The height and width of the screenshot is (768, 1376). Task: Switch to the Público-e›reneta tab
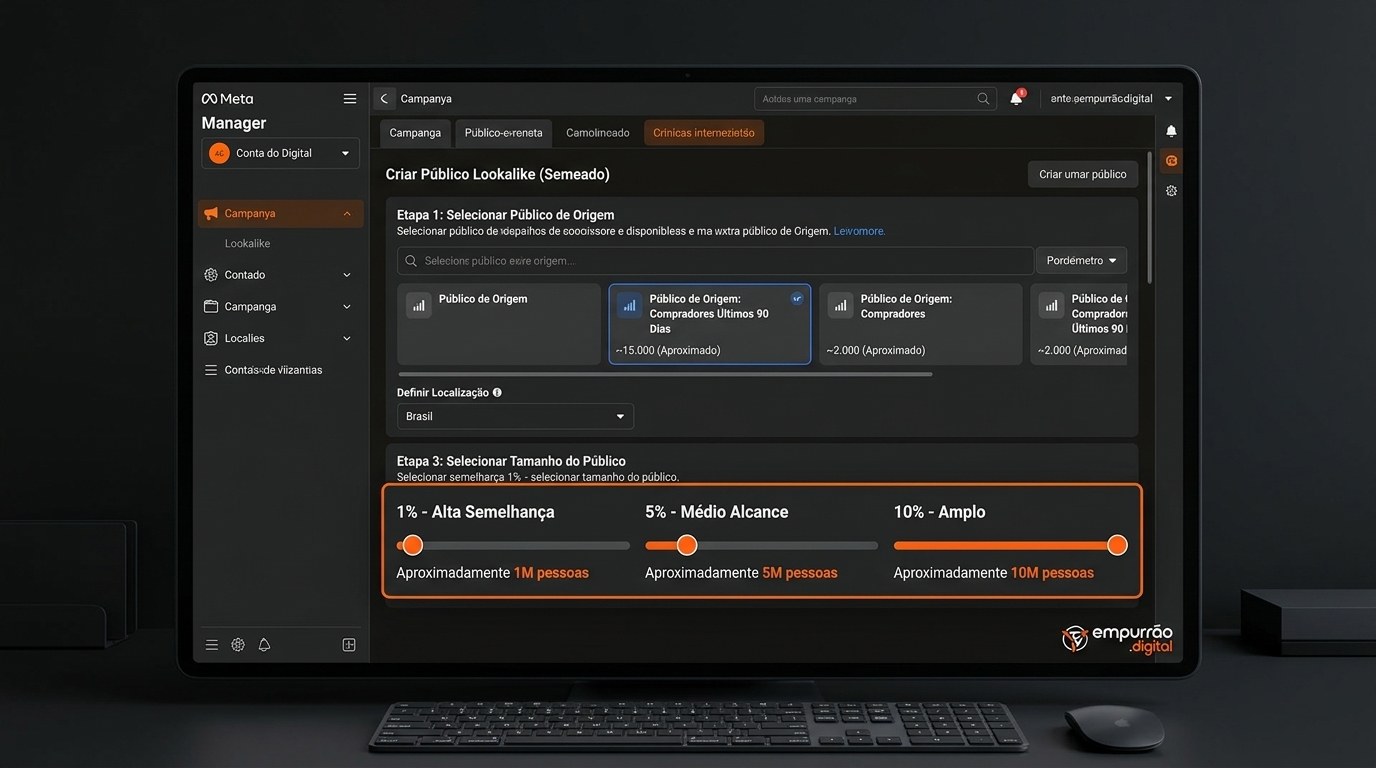coord(503,133)
